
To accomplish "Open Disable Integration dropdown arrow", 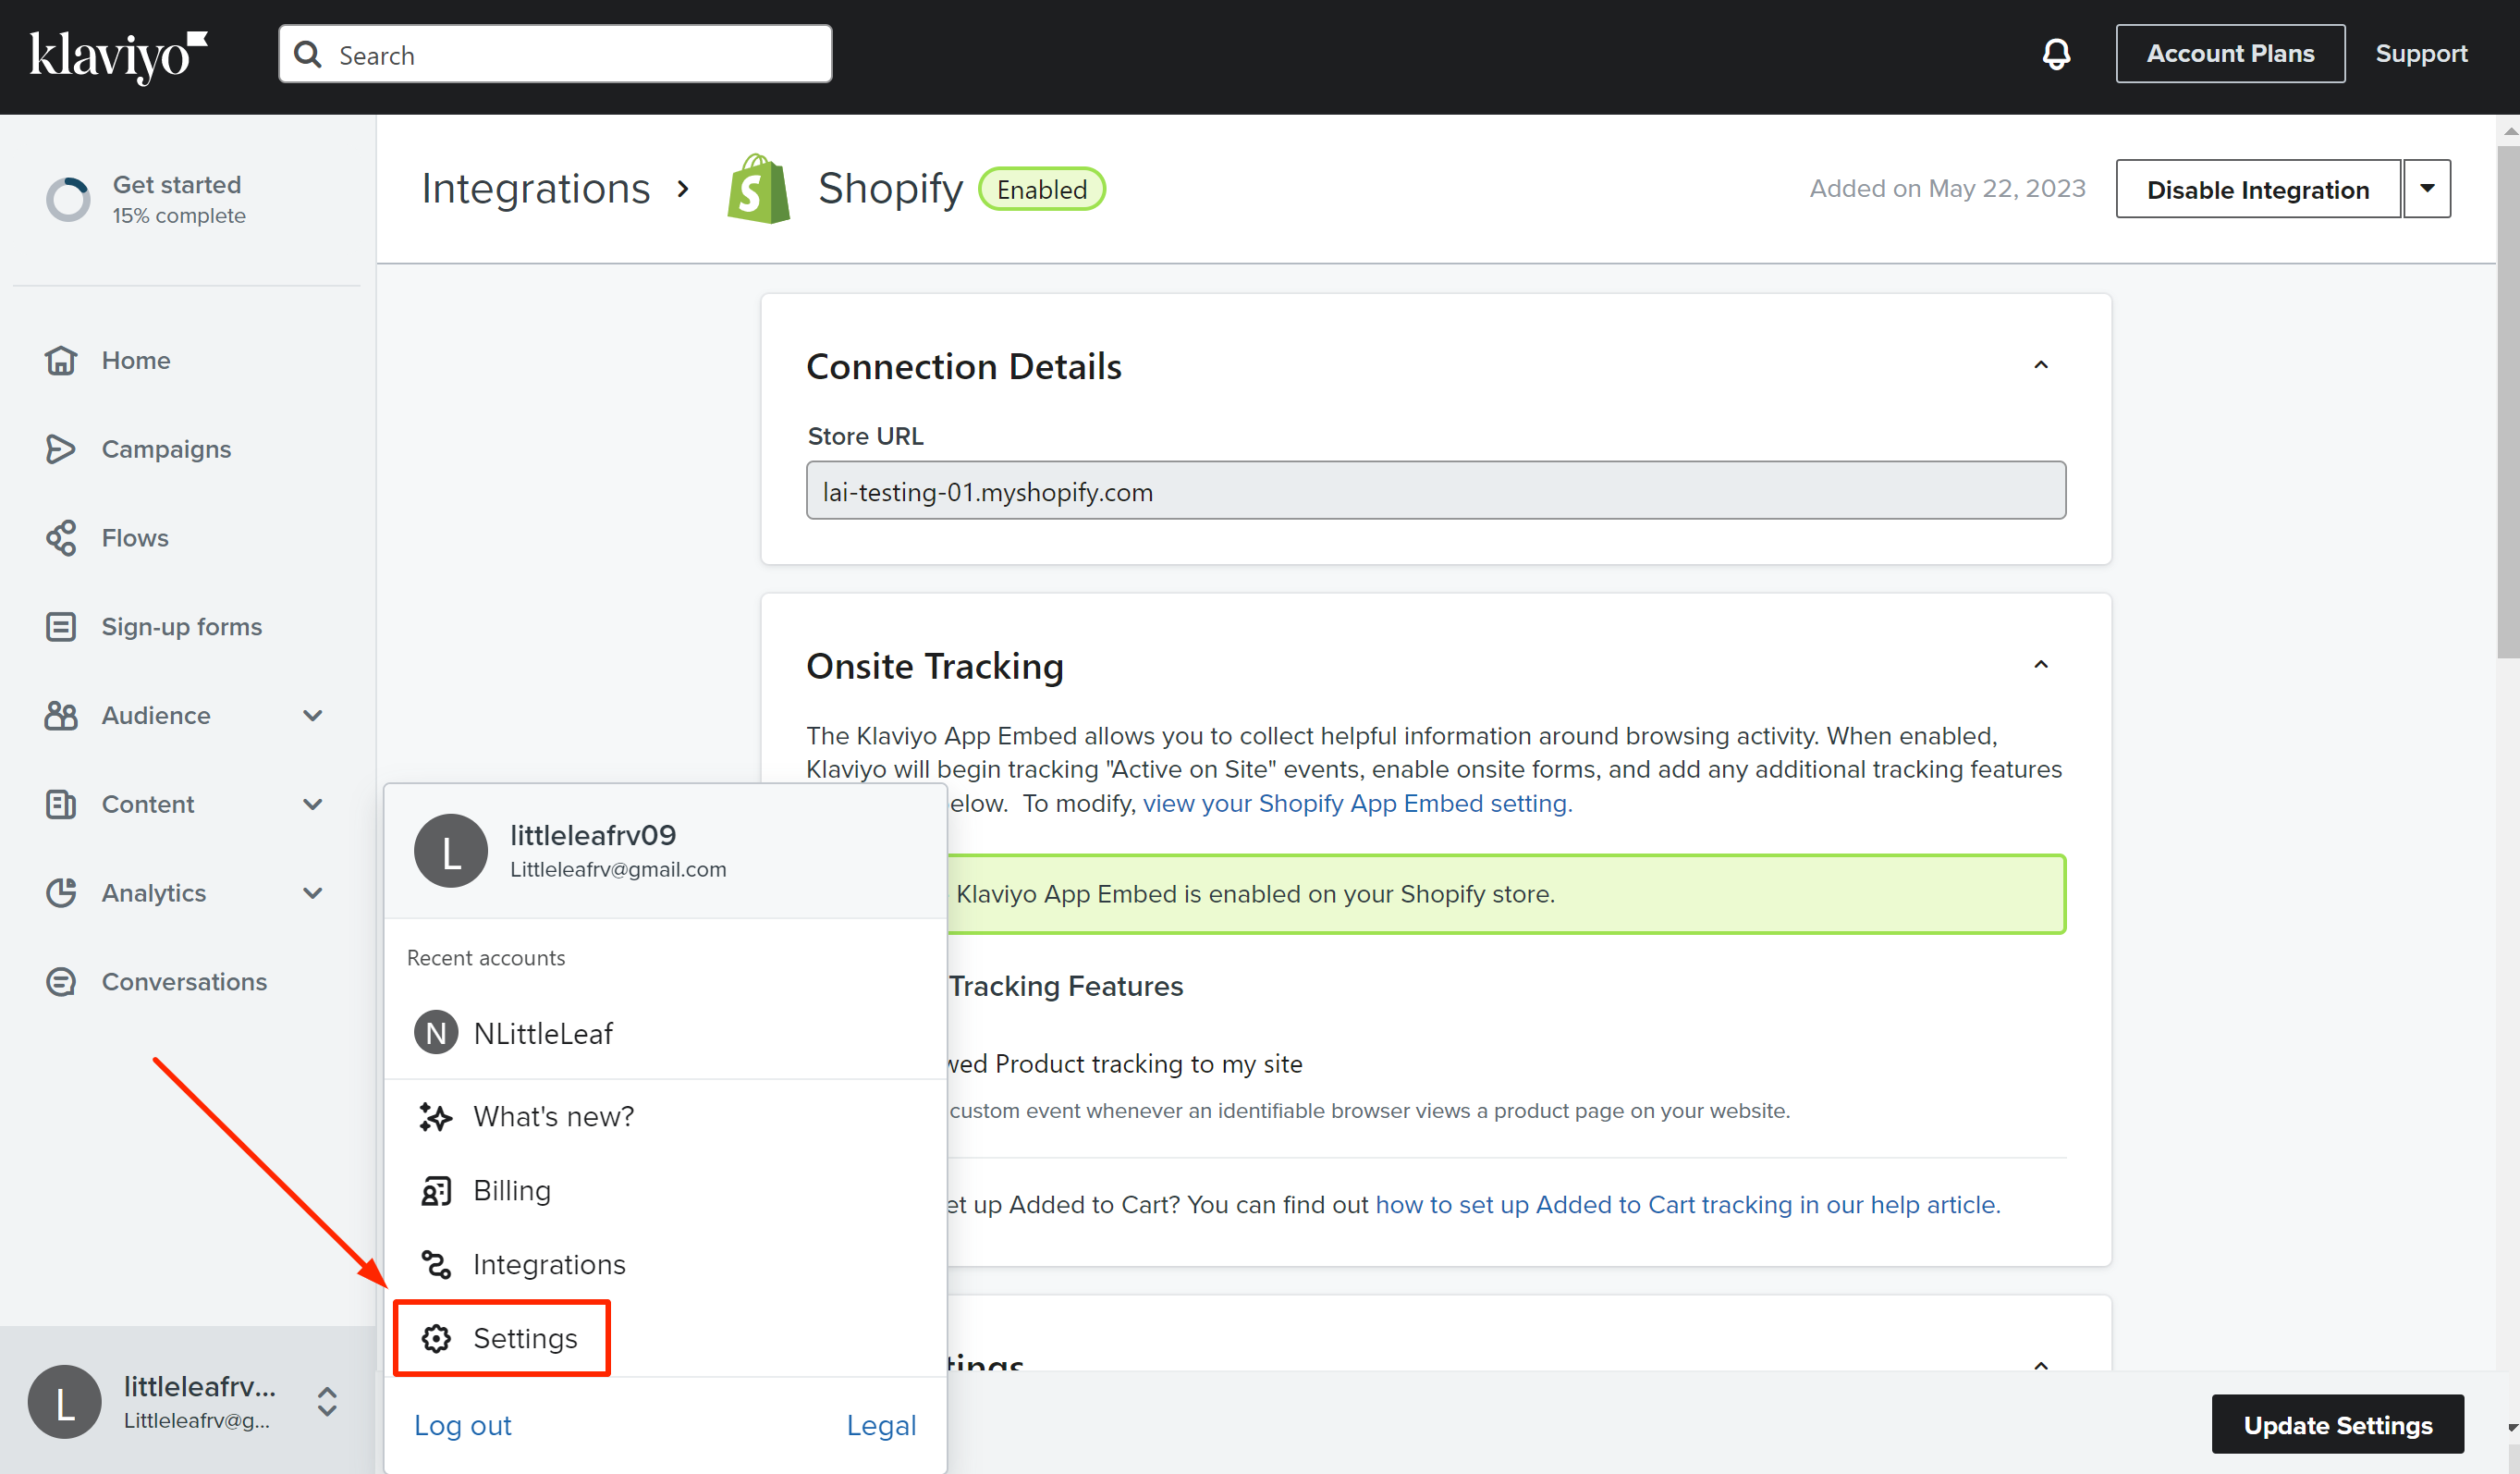I will point(2427,189).
